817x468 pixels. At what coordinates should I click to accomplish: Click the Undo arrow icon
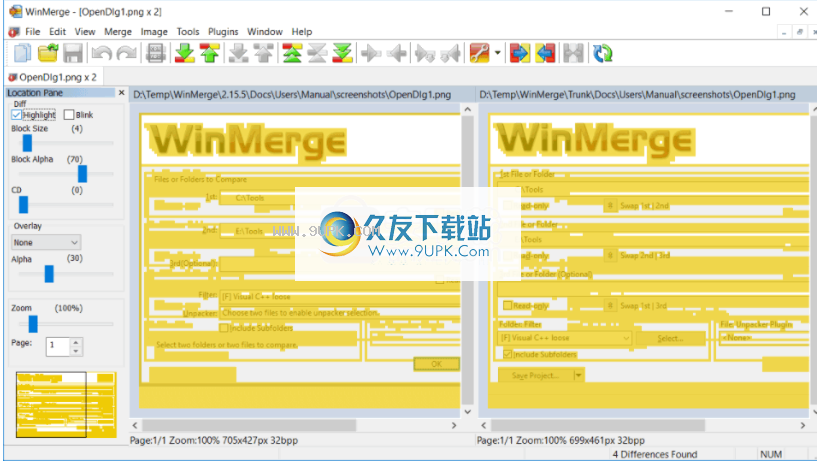pyautogui.click(x=102, y=53)
